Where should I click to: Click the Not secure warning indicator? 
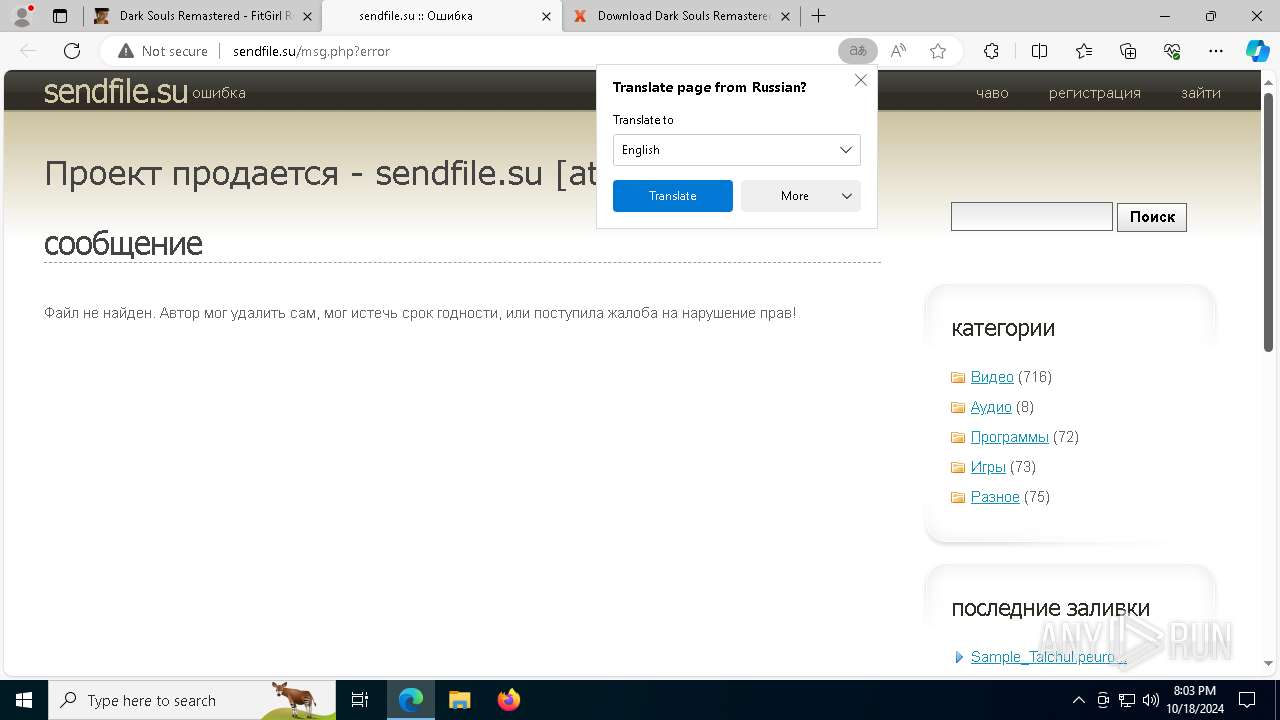tap(163, 51)
